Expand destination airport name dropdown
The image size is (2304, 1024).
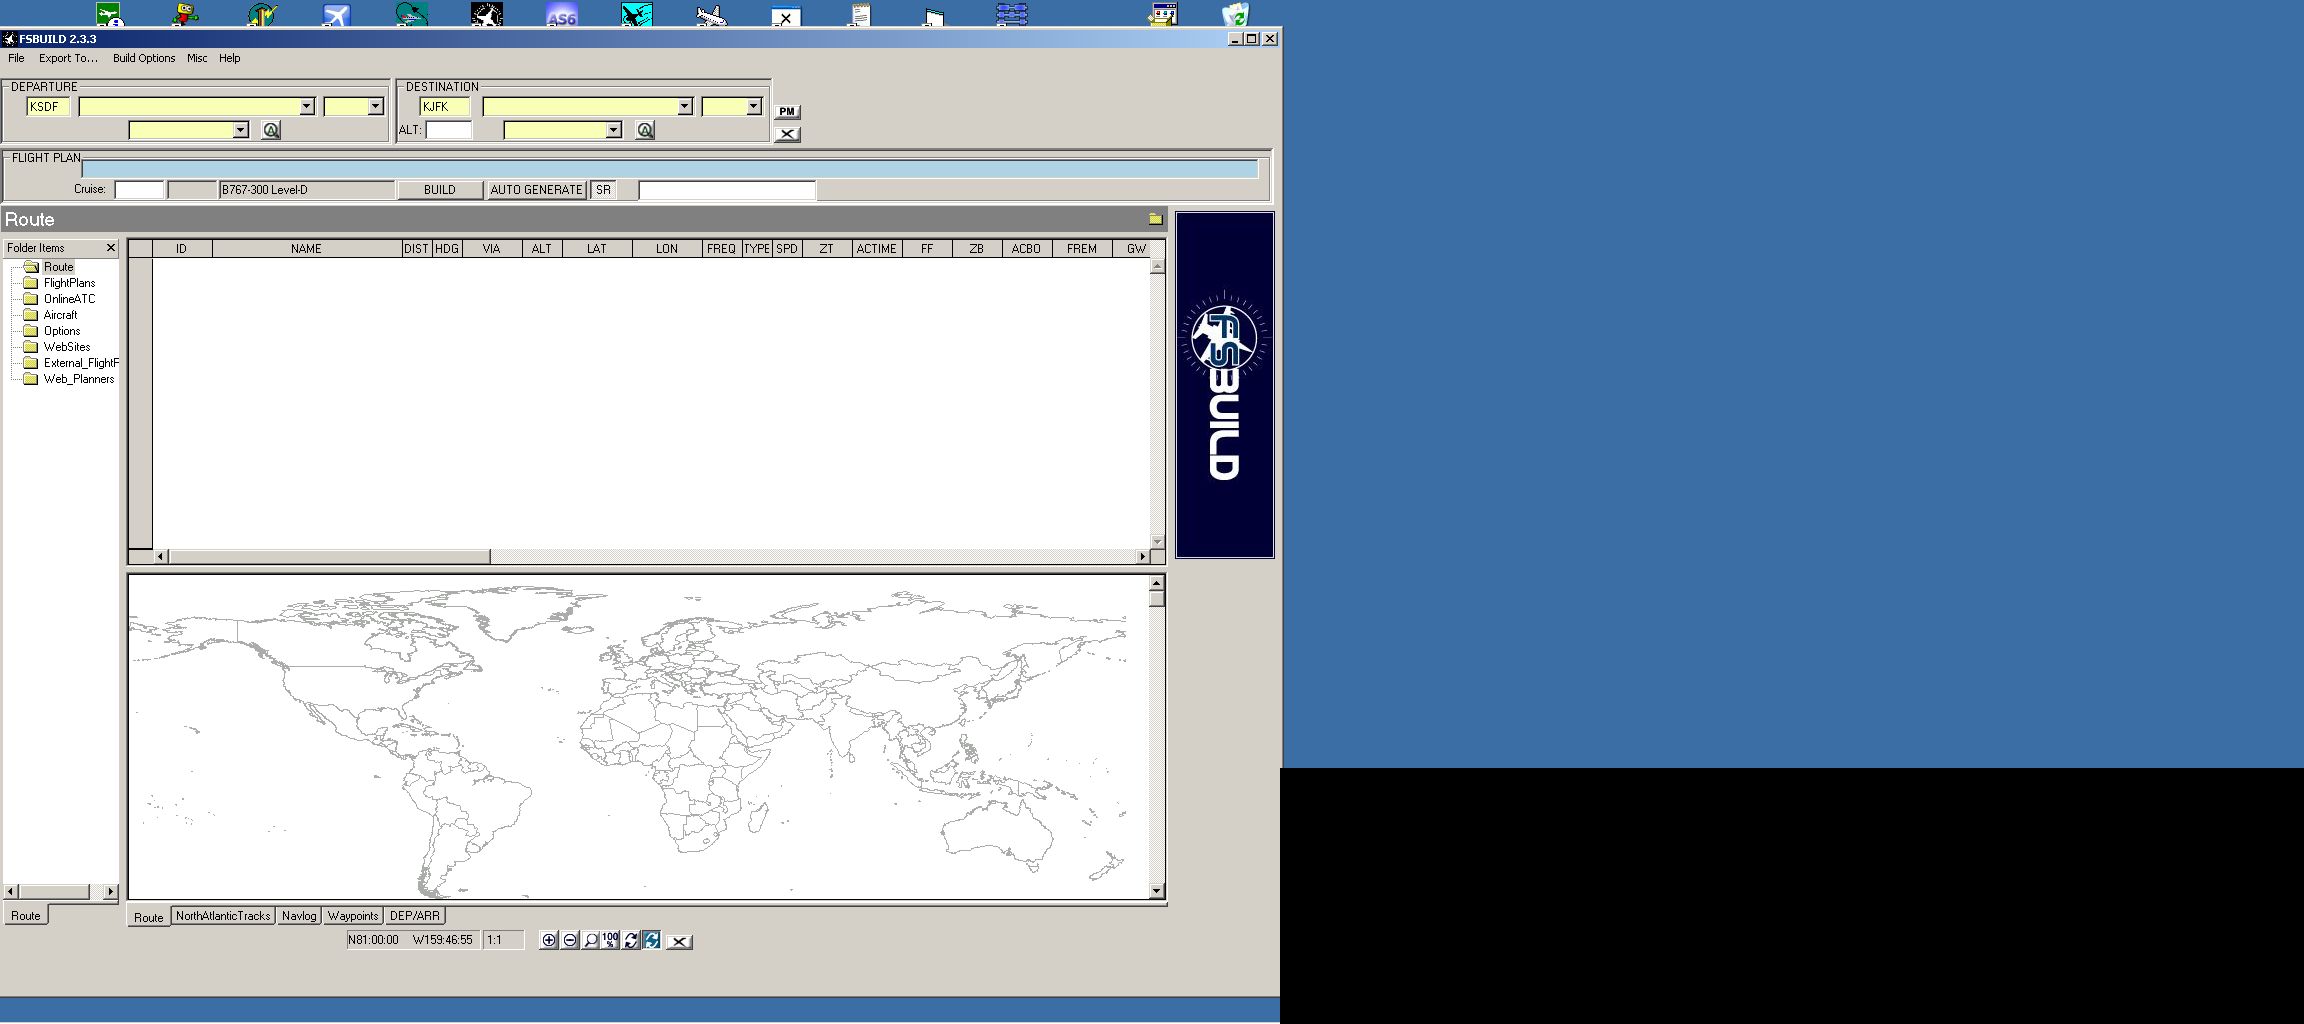pos(685,107)
